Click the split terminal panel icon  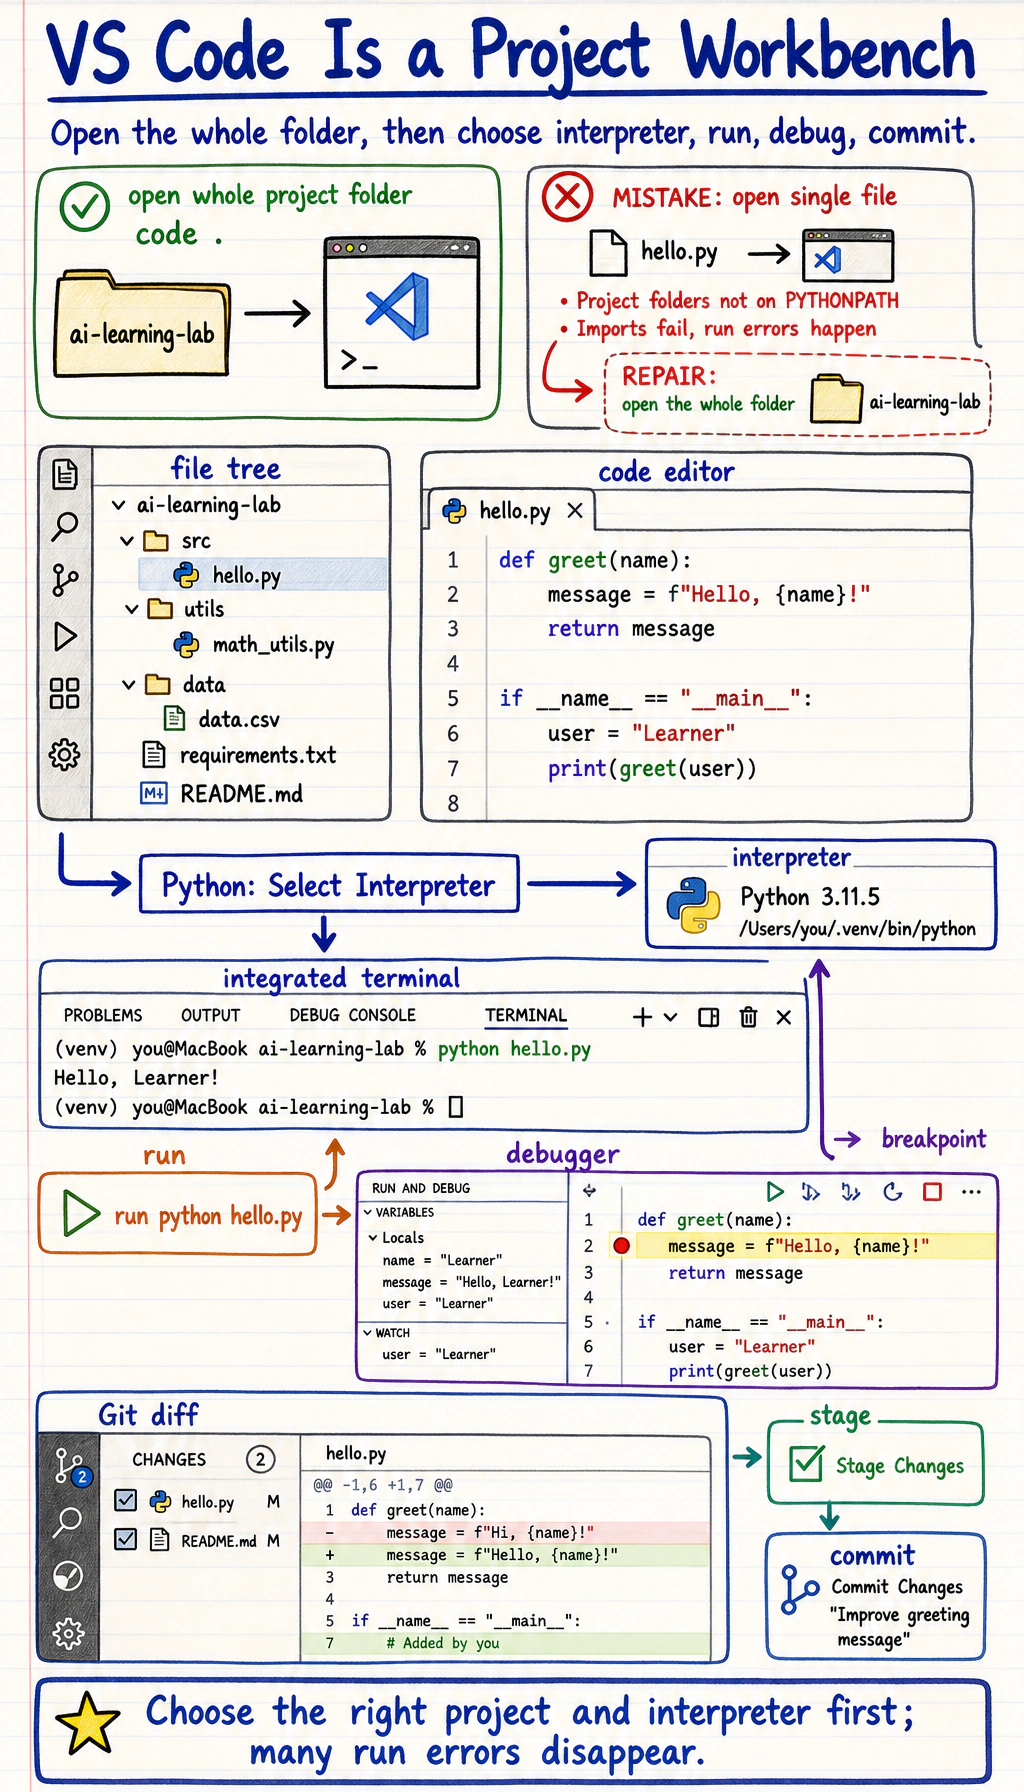709,1017
